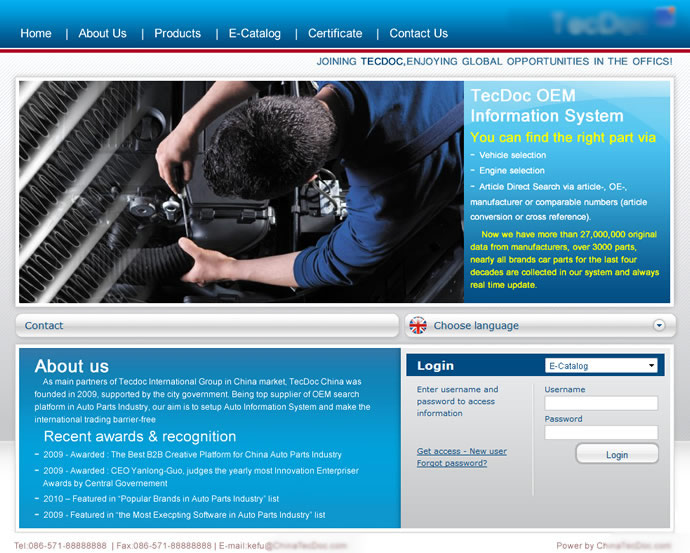Go to the About Us page
The height and width of the screenshot is (553, 690).
tap(103, 33)
